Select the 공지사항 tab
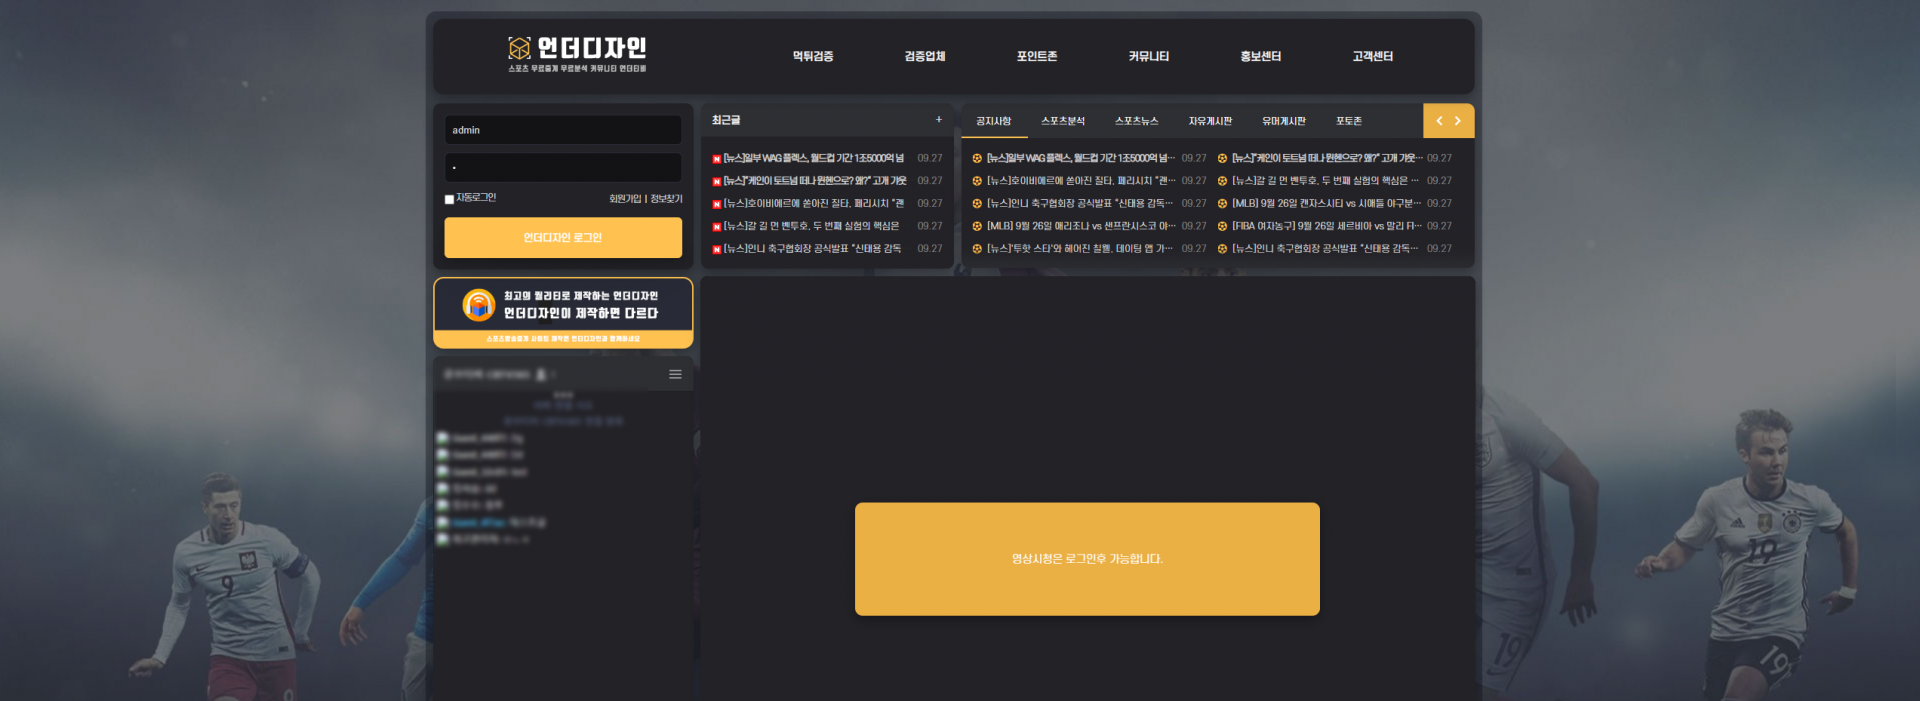 (x=994, y=121)
